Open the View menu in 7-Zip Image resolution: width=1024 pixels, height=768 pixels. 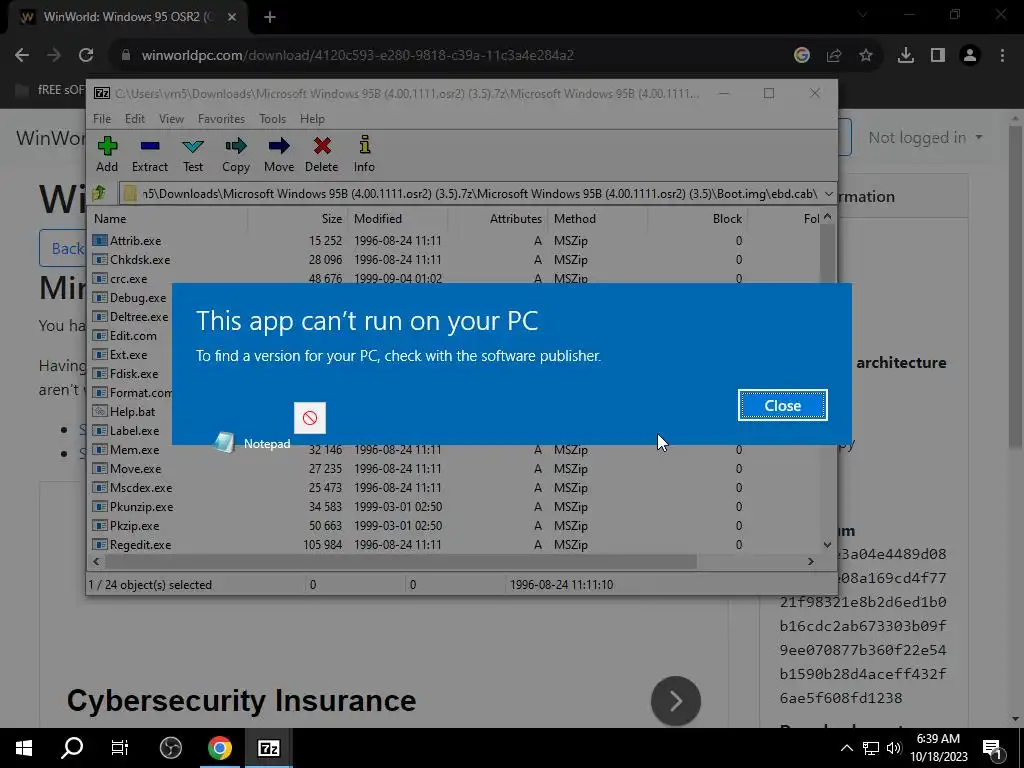(x=171, y=119)
